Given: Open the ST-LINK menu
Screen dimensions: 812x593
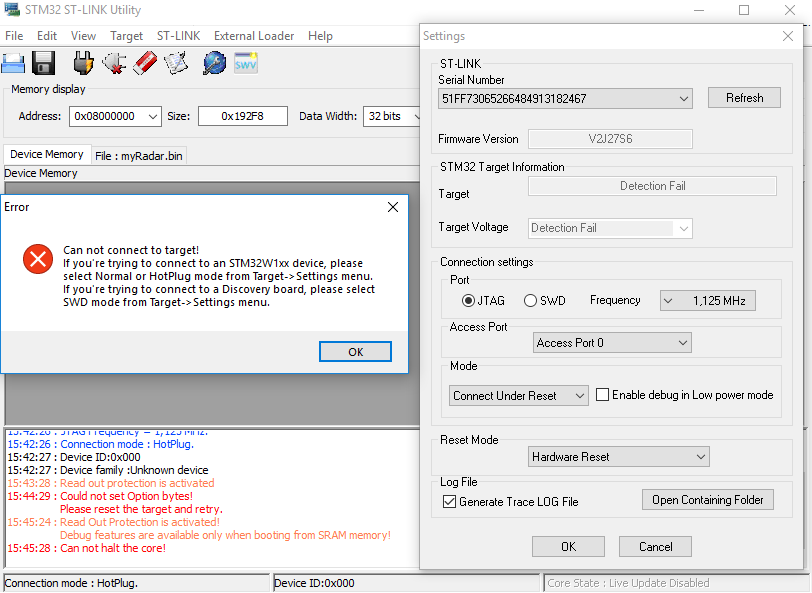Looking at the screenshot, I should coord(178,36).
